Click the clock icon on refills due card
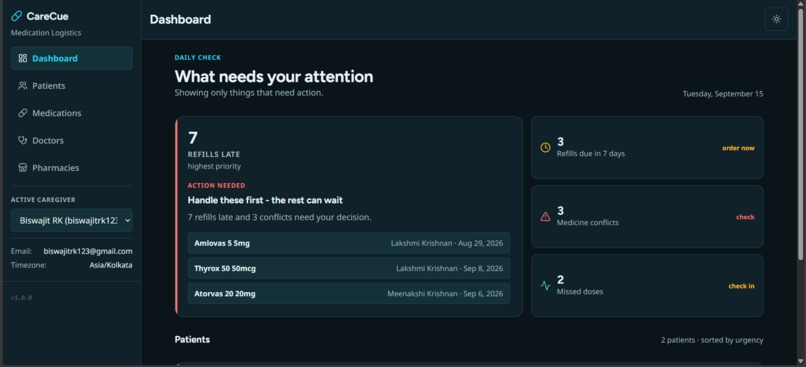806x367 pixels. [545, 148]
